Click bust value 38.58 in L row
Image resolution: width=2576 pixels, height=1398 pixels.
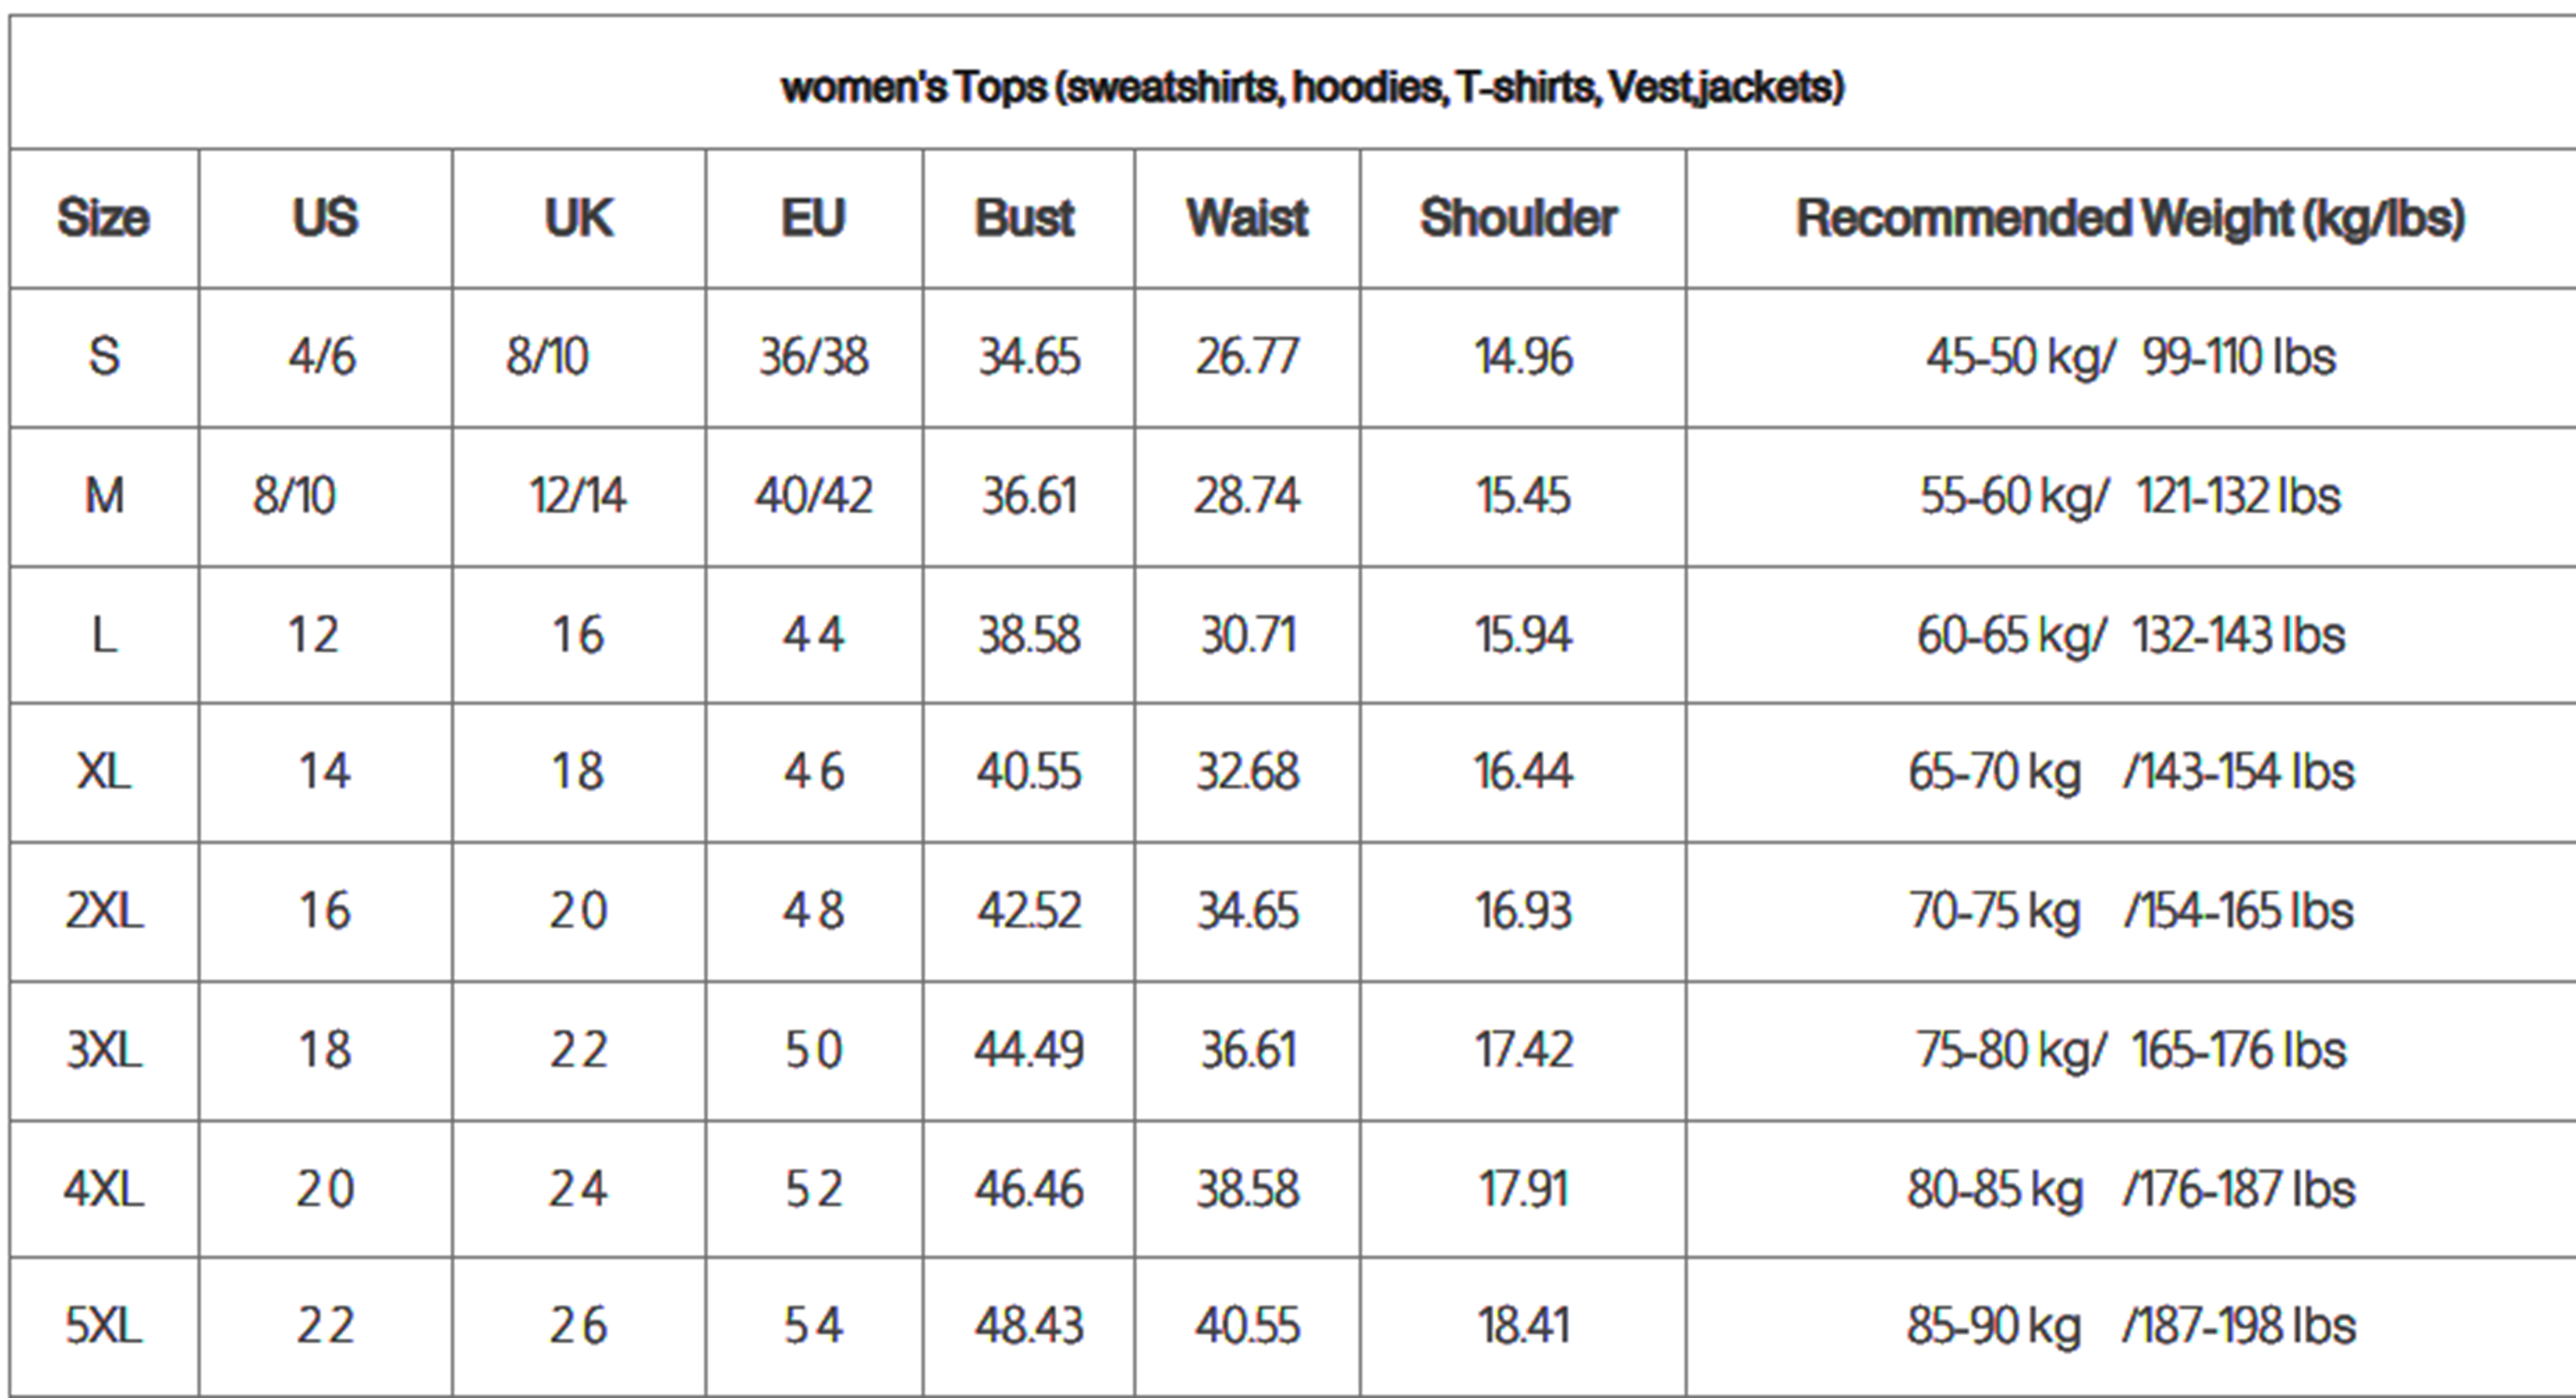(x=1029, y=635)
